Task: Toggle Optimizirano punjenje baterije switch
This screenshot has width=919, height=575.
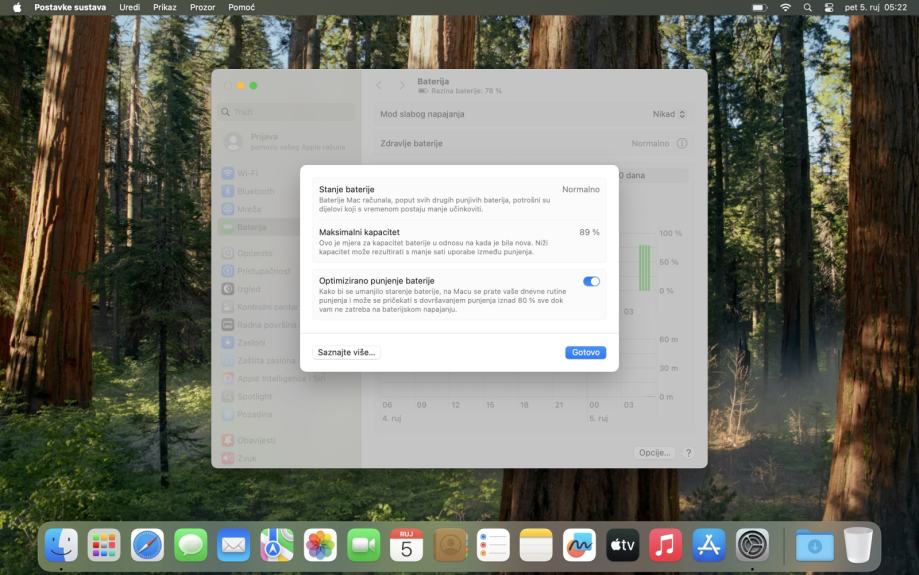Action: pos(591,281)
